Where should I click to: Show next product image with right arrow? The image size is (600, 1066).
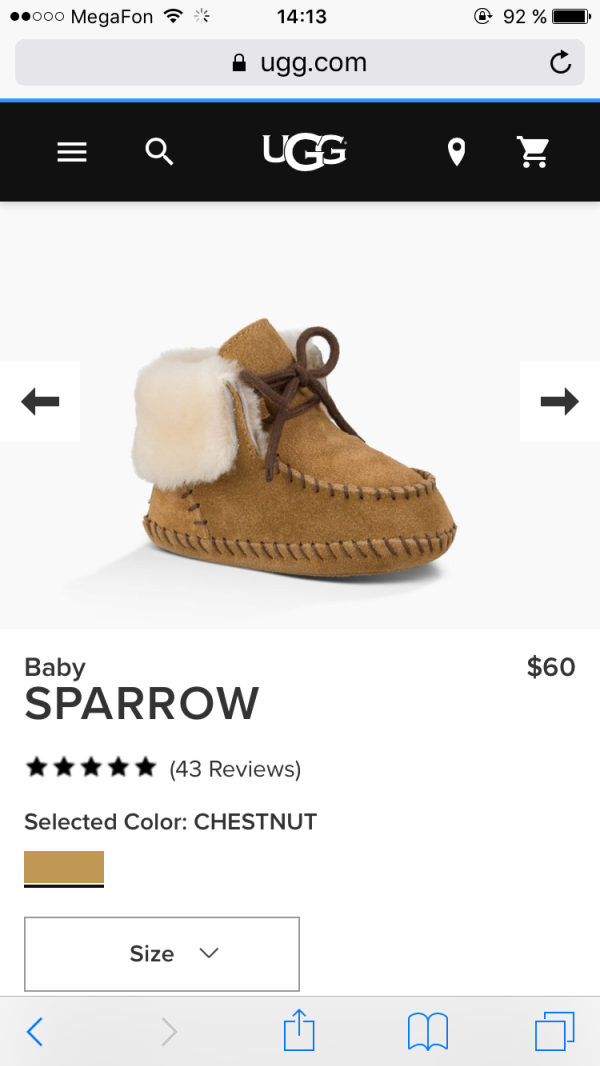[x=560, y=402]
